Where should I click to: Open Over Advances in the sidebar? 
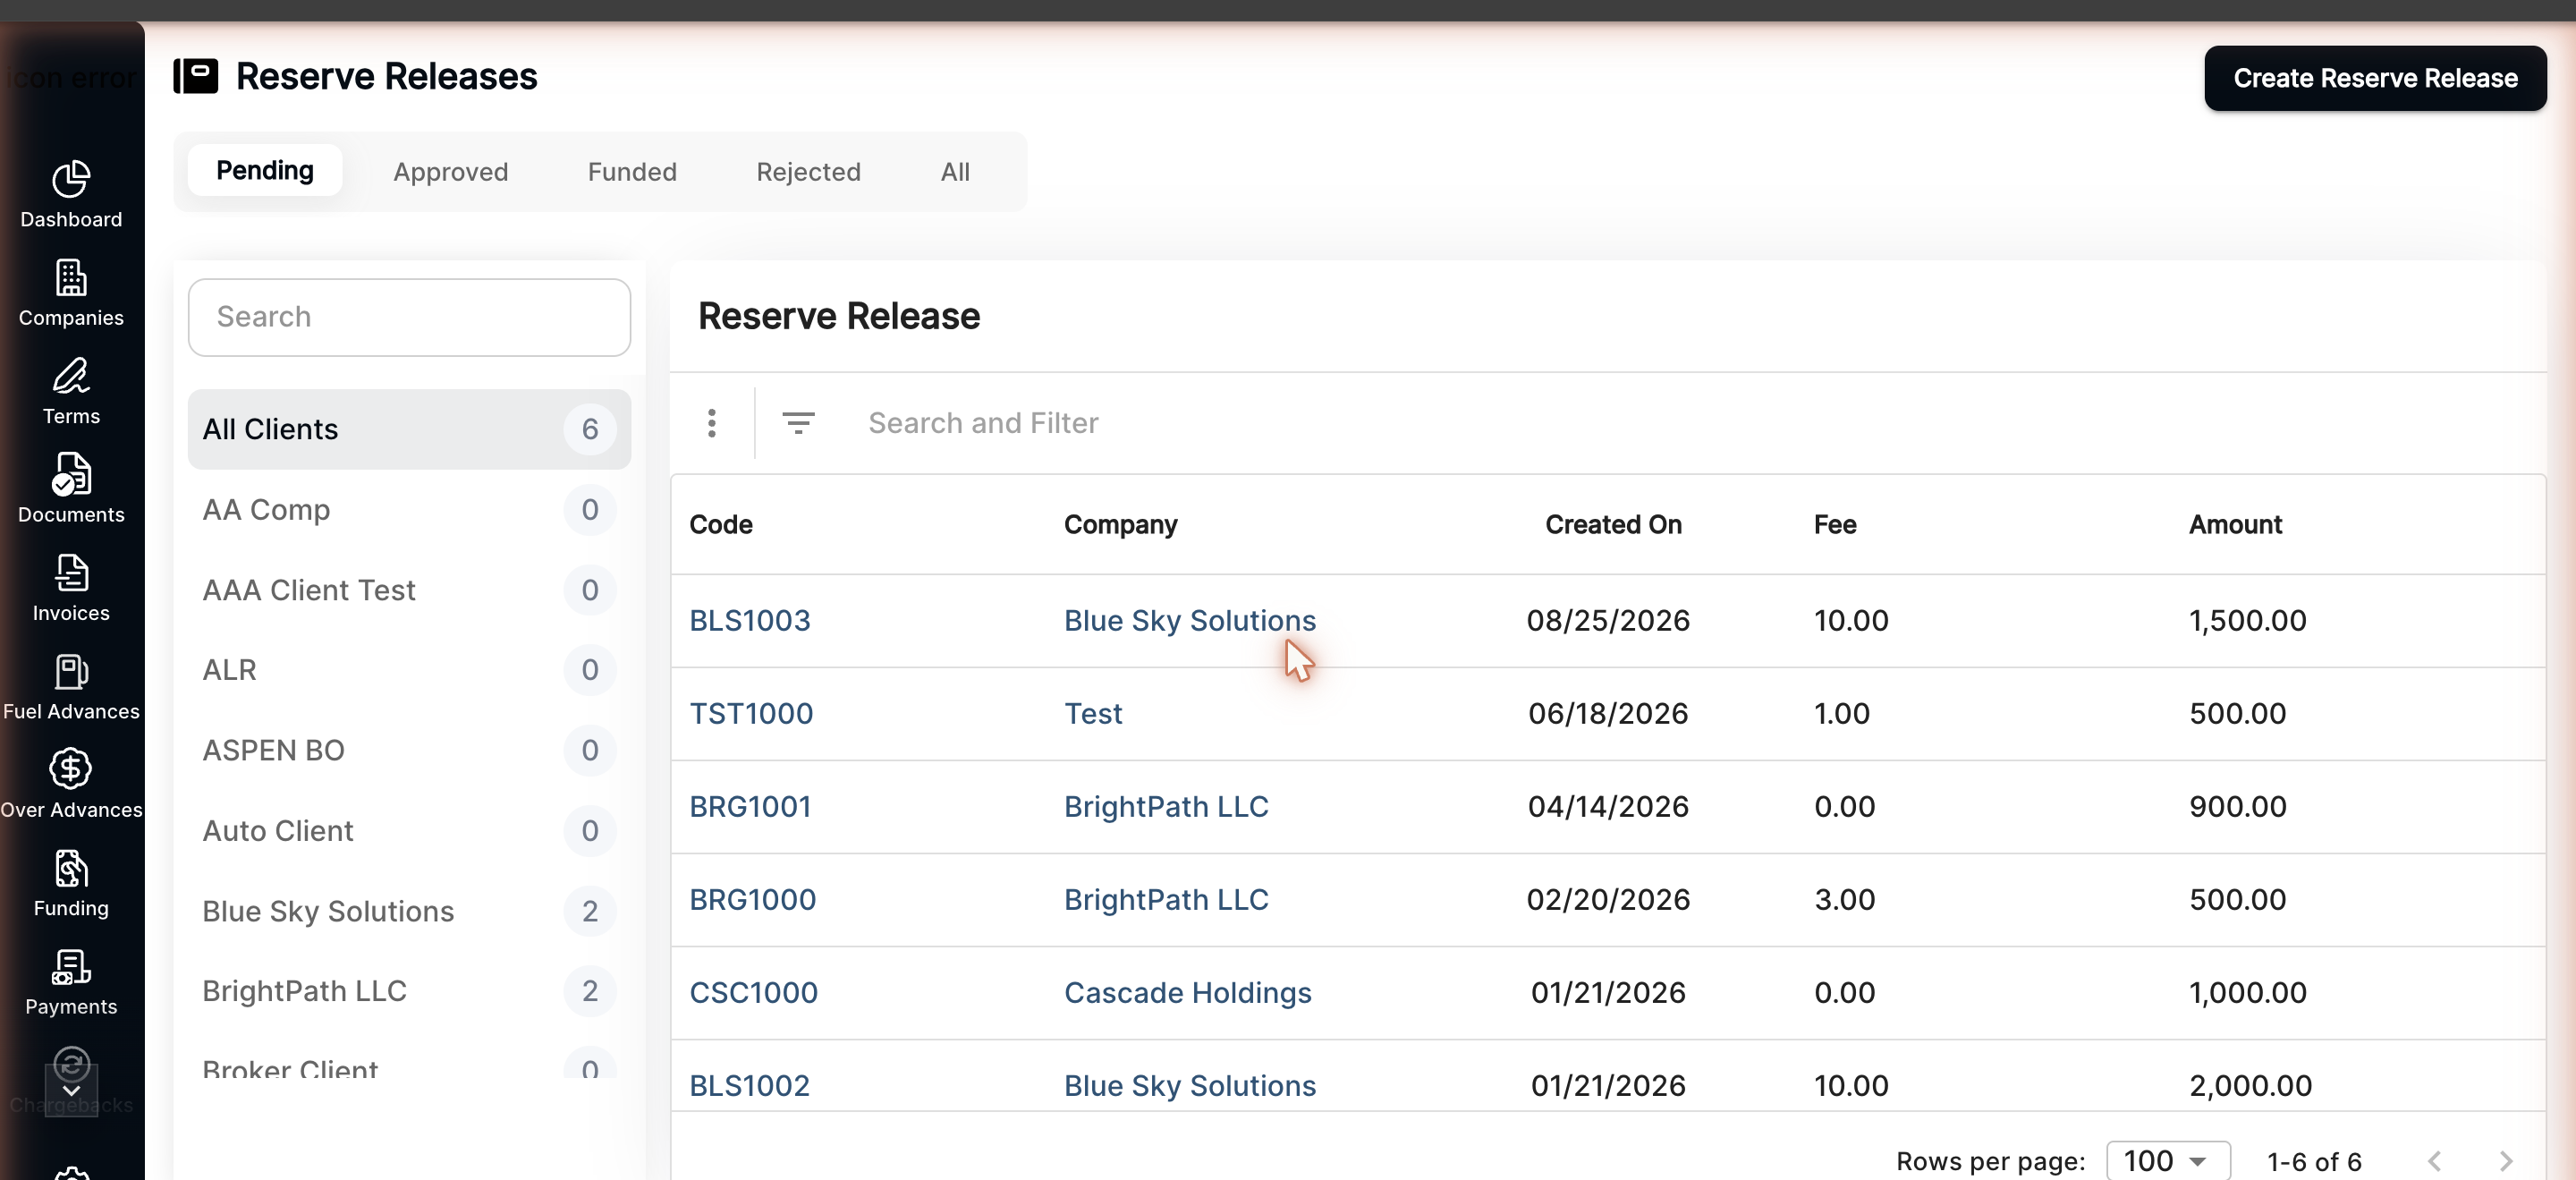(x=71, y=769)
